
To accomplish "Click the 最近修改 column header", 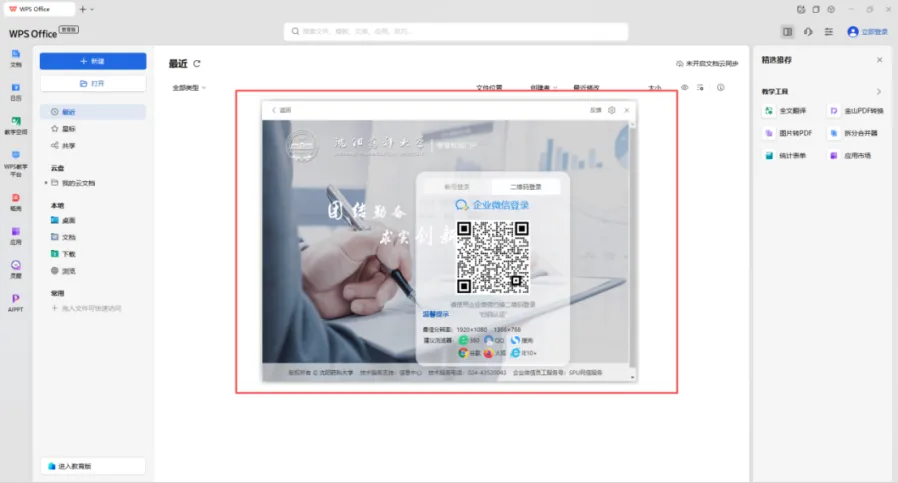I will pyautogui.click(x=586, y=88).
